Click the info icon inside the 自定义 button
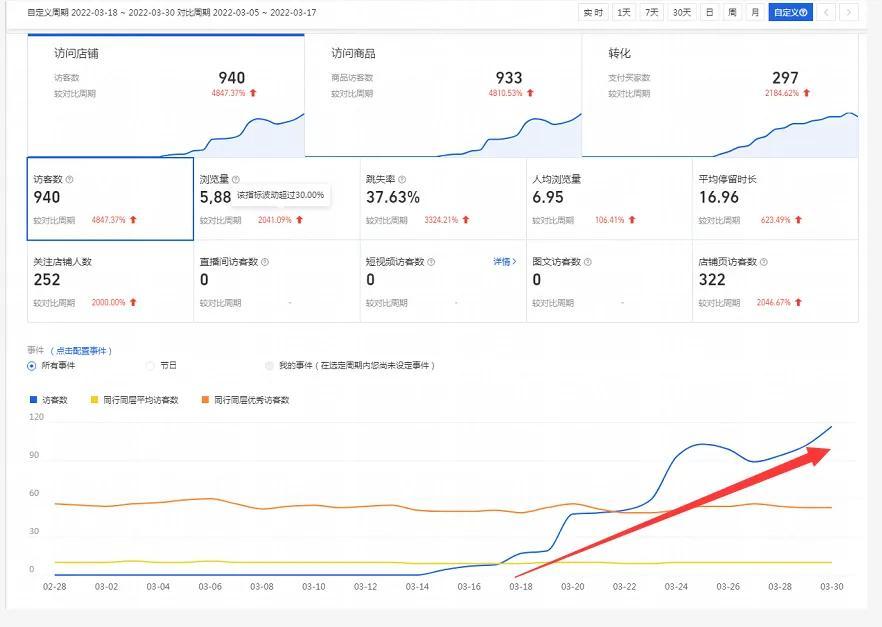Viewport: 882px width, 627px height. point(803,12)
